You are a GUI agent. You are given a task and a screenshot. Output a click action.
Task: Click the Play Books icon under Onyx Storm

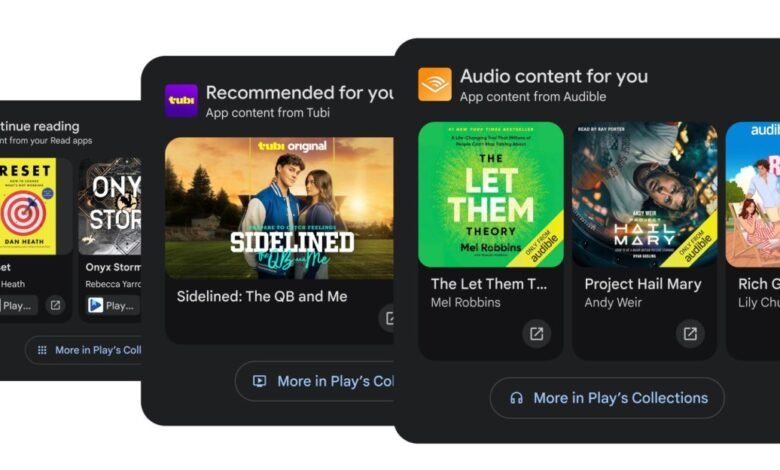[95, 305]
